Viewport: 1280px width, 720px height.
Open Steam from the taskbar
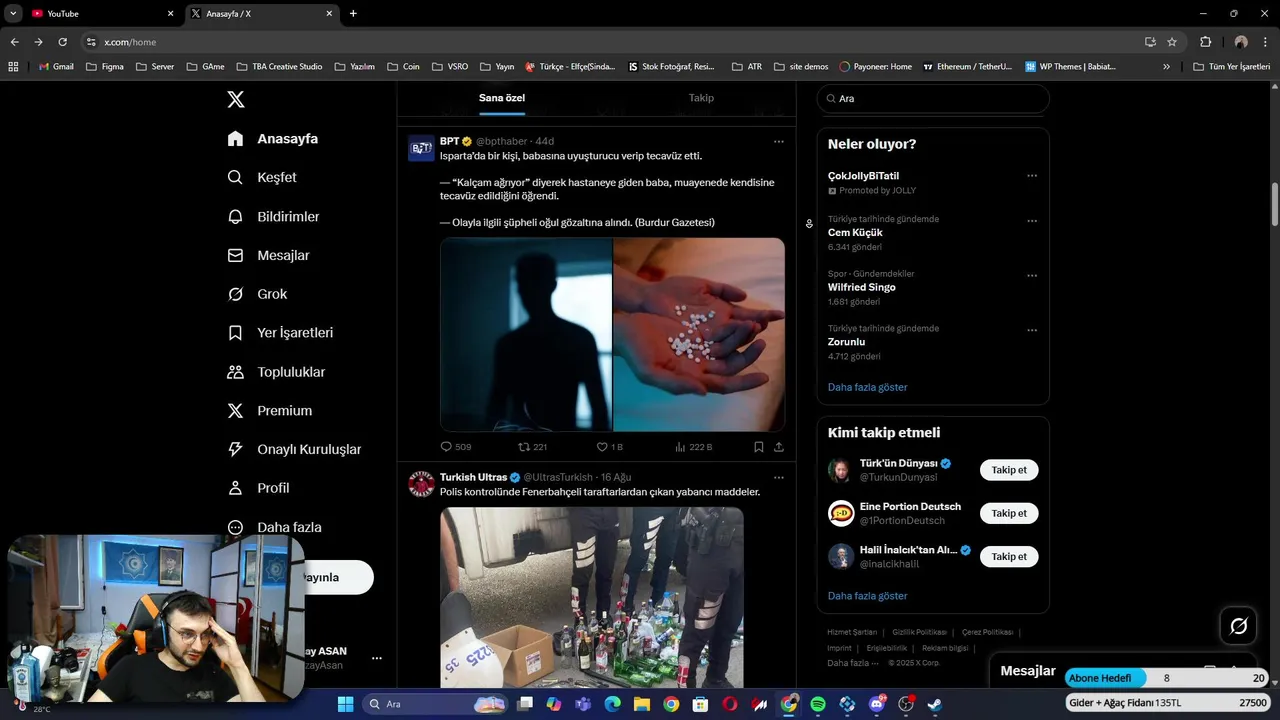[x=935, y=704]
